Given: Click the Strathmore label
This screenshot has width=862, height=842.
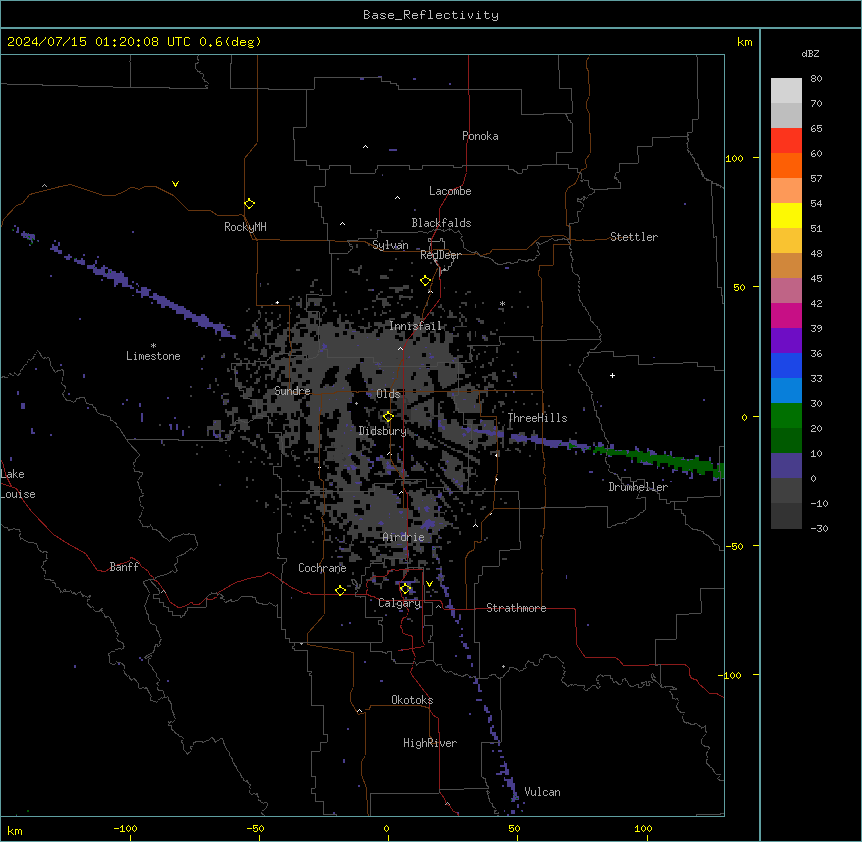Looking at the screenshot, I should point(516,608).
